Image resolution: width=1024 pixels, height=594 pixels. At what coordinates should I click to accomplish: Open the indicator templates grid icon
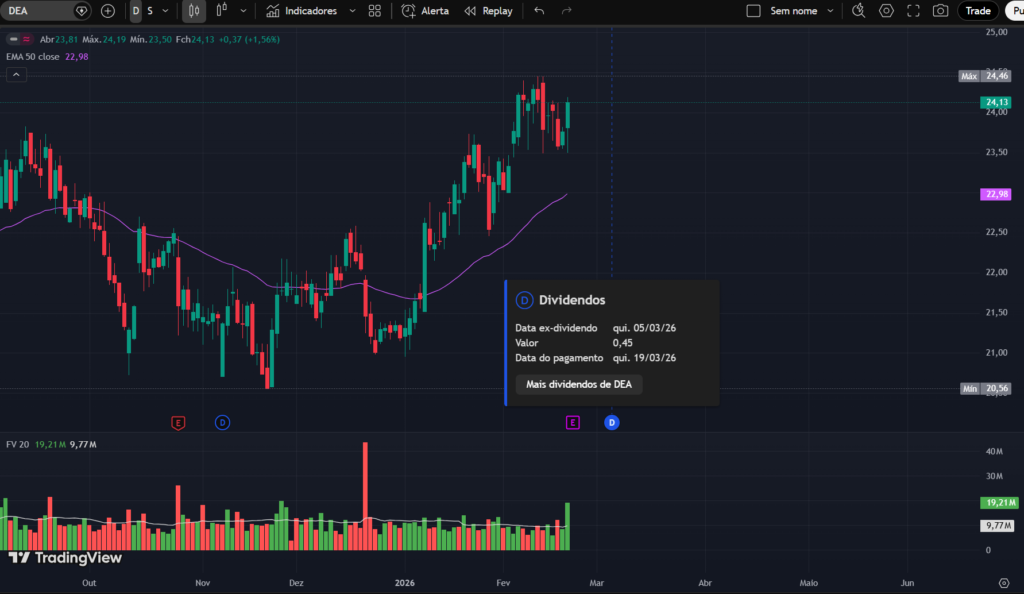click(x=375, y=11)
